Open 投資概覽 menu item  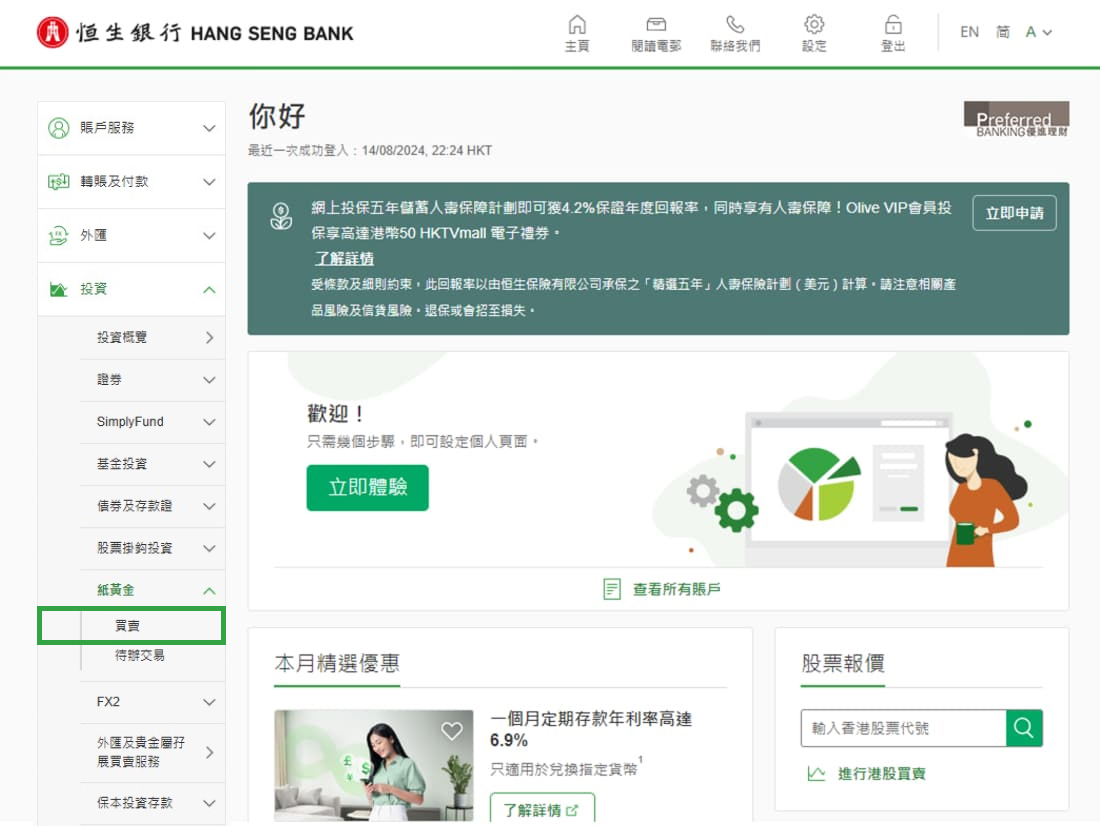(152, 338)
